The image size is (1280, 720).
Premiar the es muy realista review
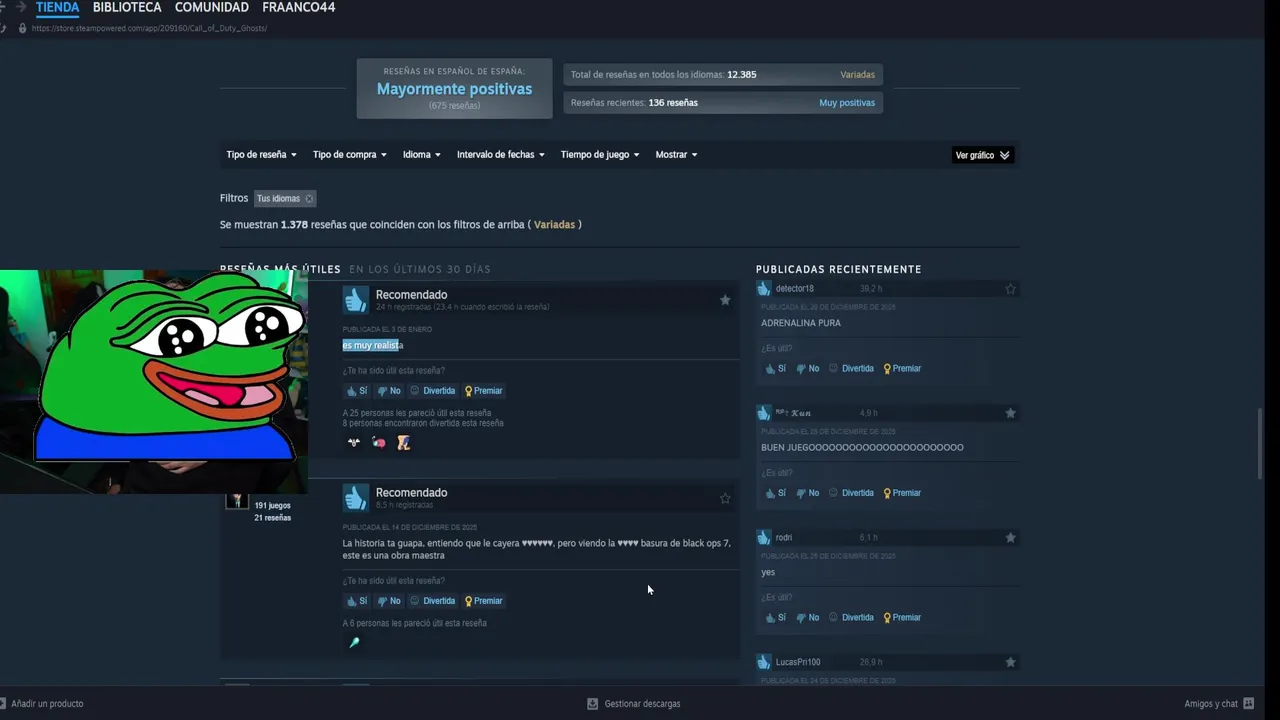(483, 391)
